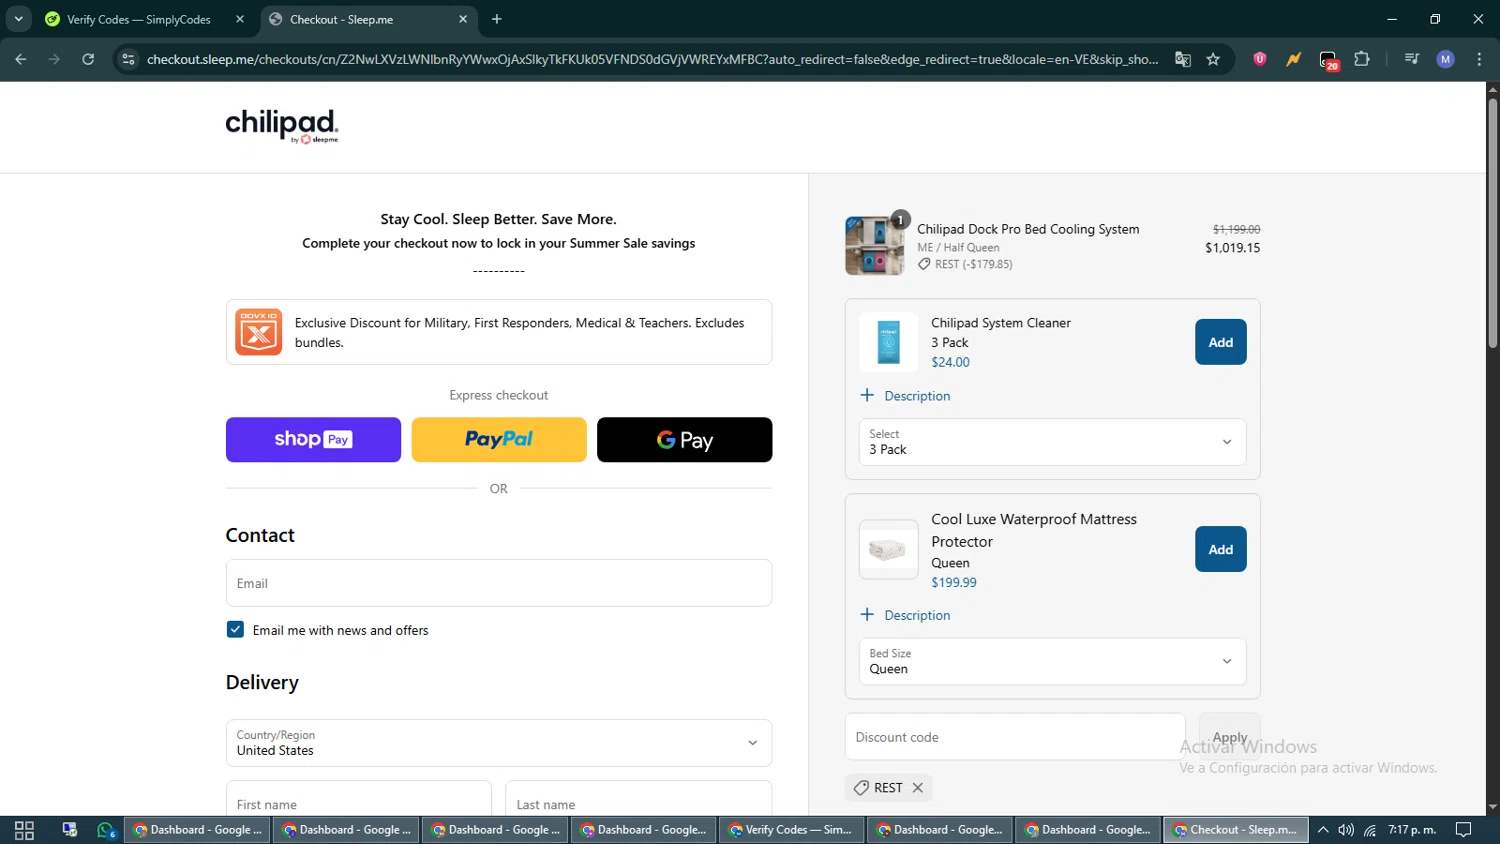The image size is (1500, 844).
Task: Switch to Checkout - Sleep.me taskbar window
Action: tap(1236, 830)
